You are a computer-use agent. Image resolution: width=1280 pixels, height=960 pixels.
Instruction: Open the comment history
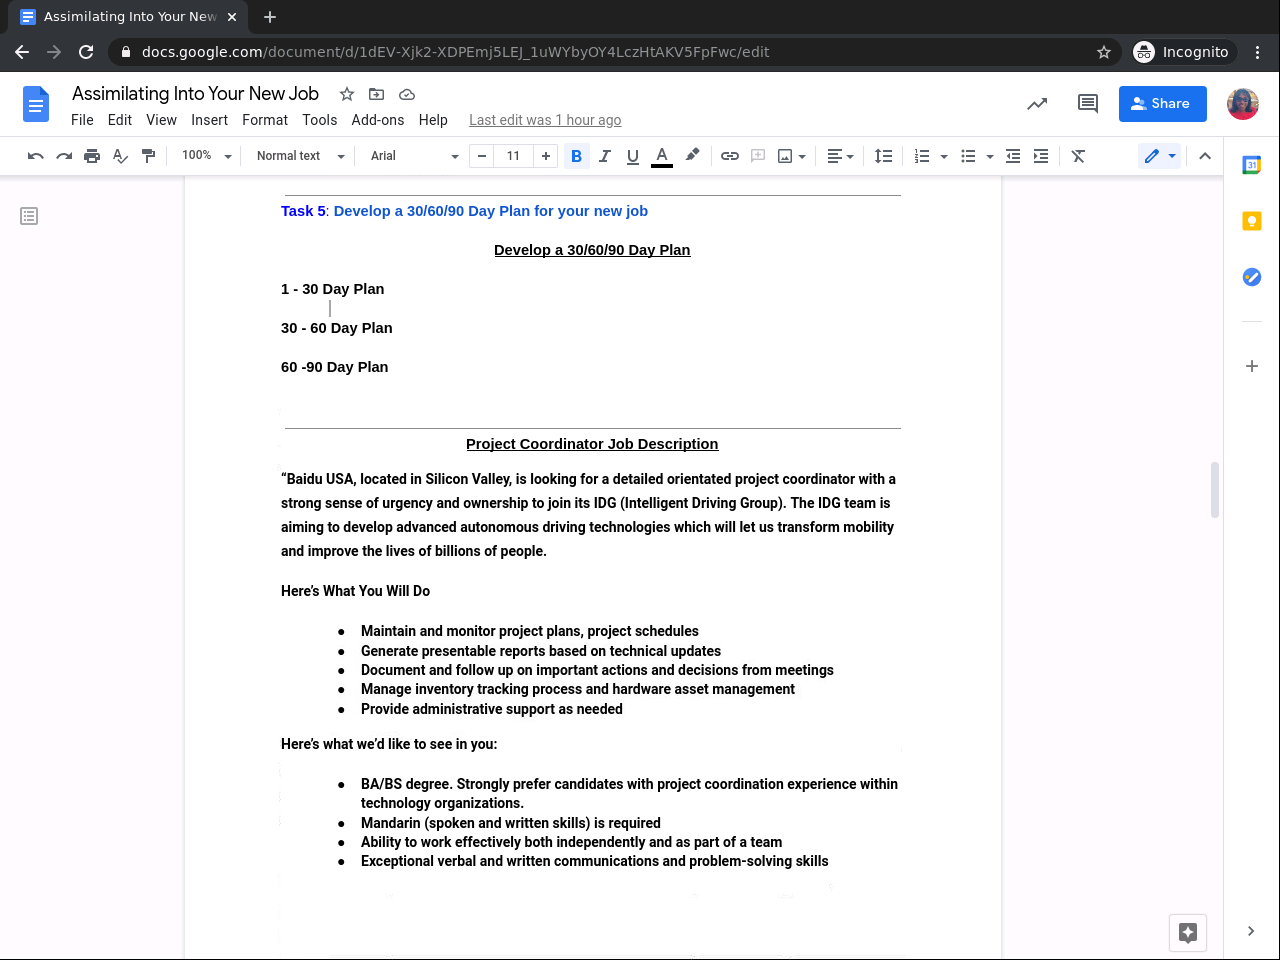point(1088,104)
